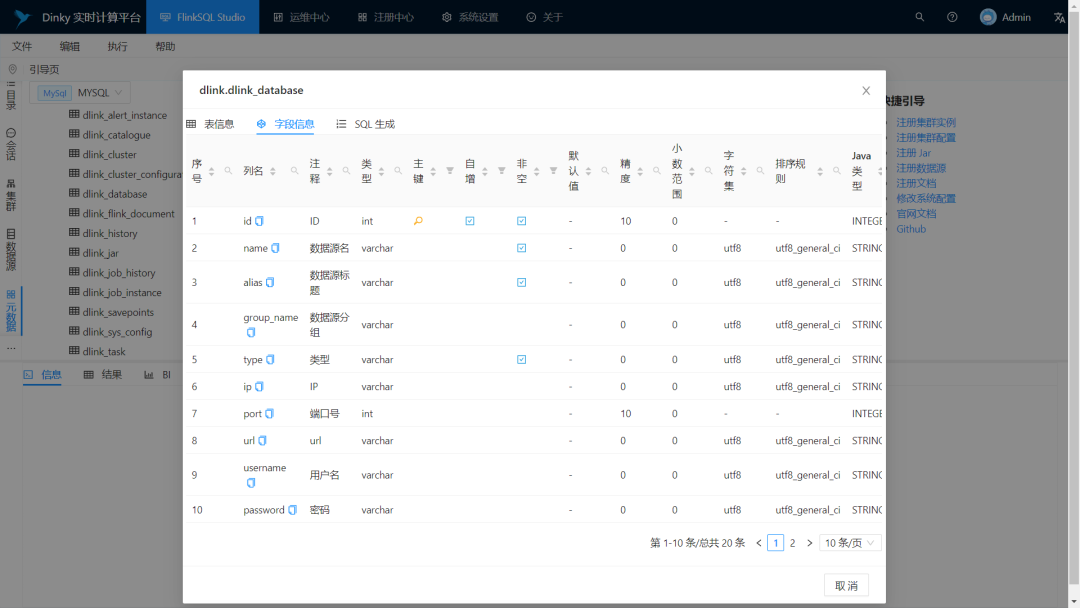Go to pagination page 2

coord(793,543)
